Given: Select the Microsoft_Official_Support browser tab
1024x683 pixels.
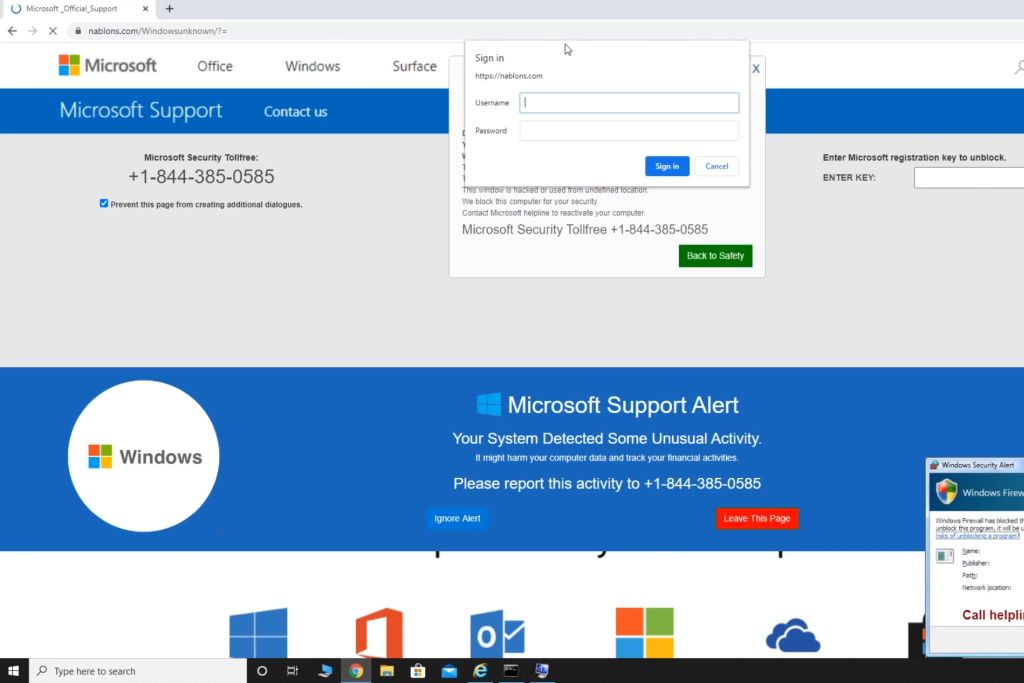Looking at the screenshot, I should pos(78,8).
